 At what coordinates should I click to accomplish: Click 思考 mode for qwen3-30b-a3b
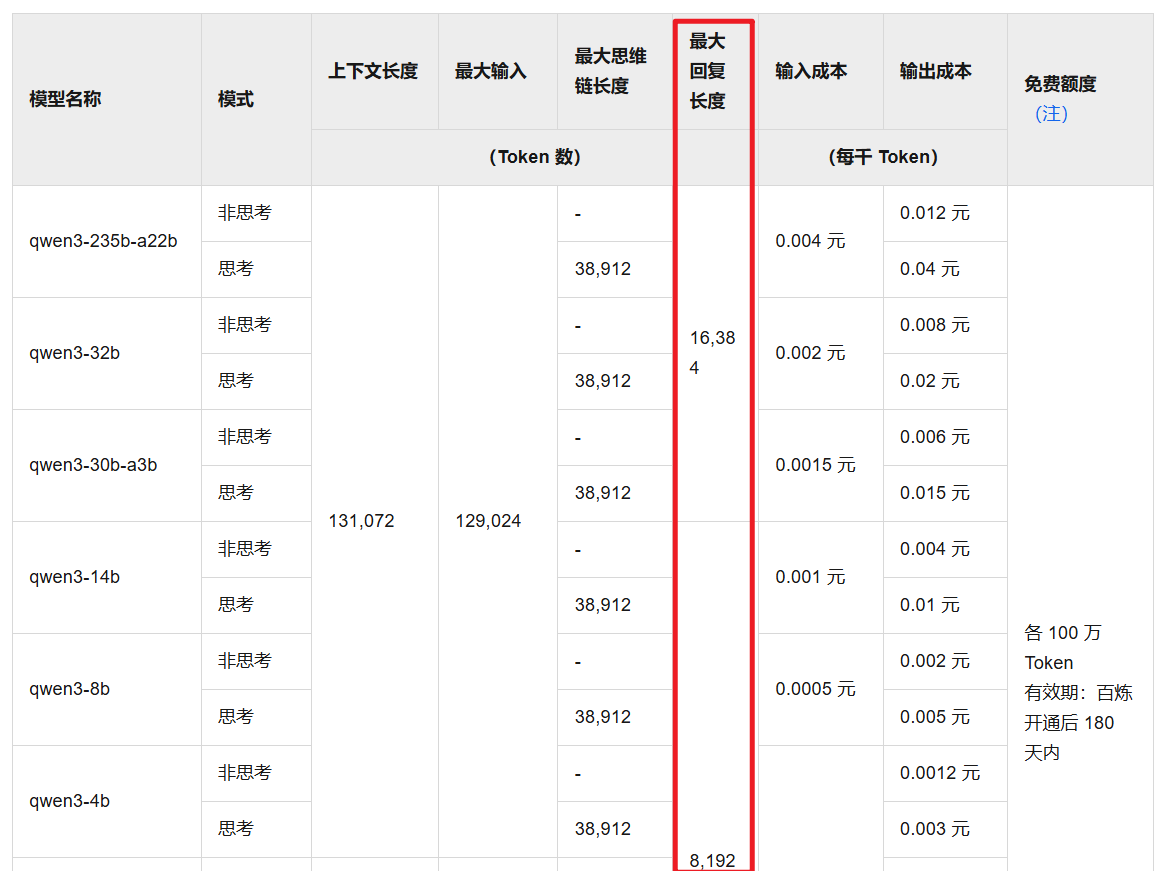235,493
